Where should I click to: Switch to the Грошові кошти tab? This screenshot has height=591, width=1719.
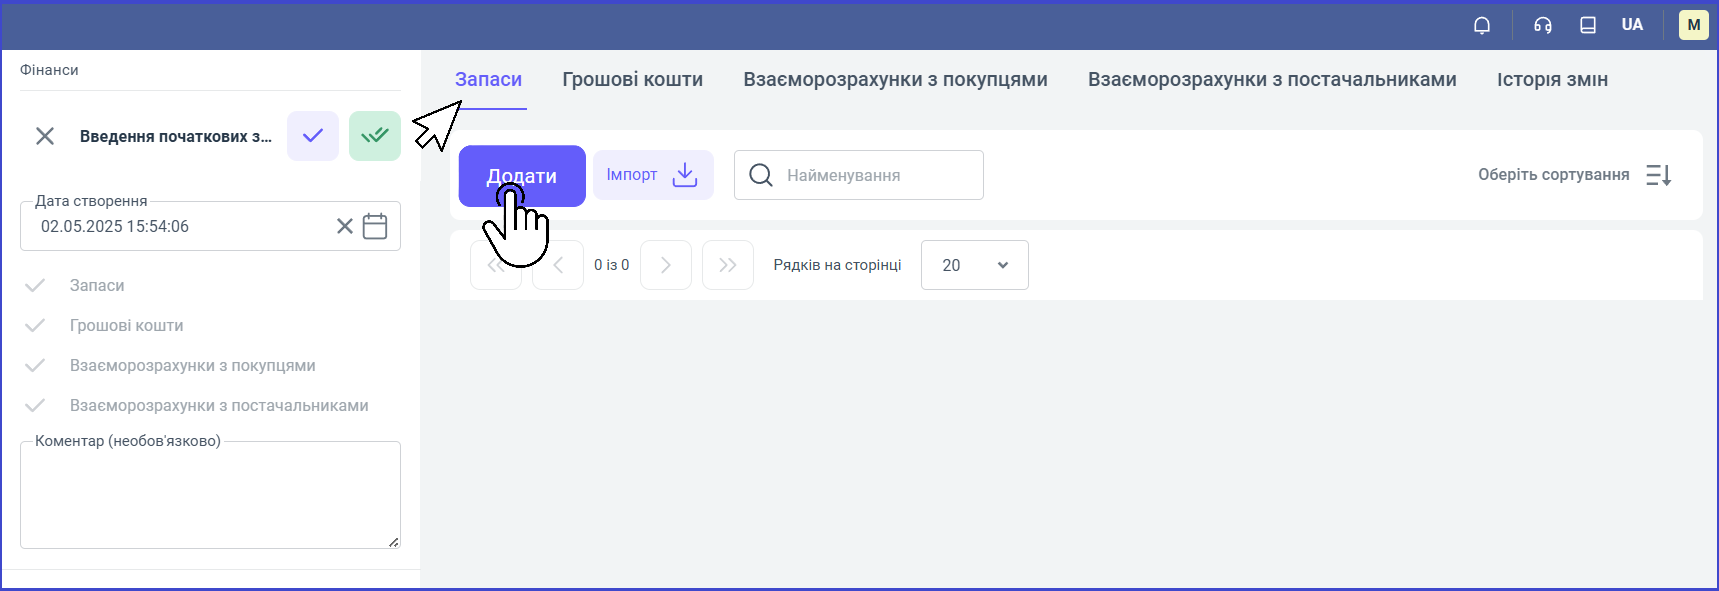[x=632, y=80]
